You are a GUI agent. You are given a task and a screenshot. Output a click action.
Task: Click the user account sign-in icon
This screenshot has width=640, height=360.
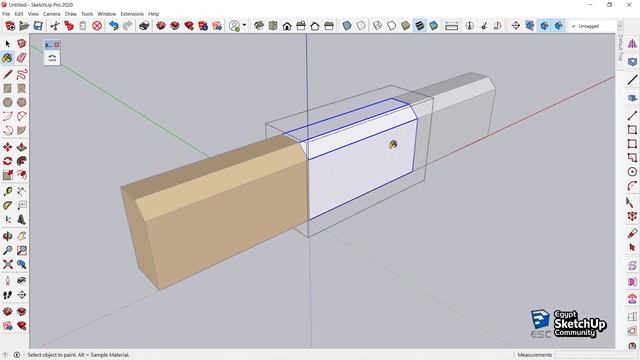click(x=234, y=26)
